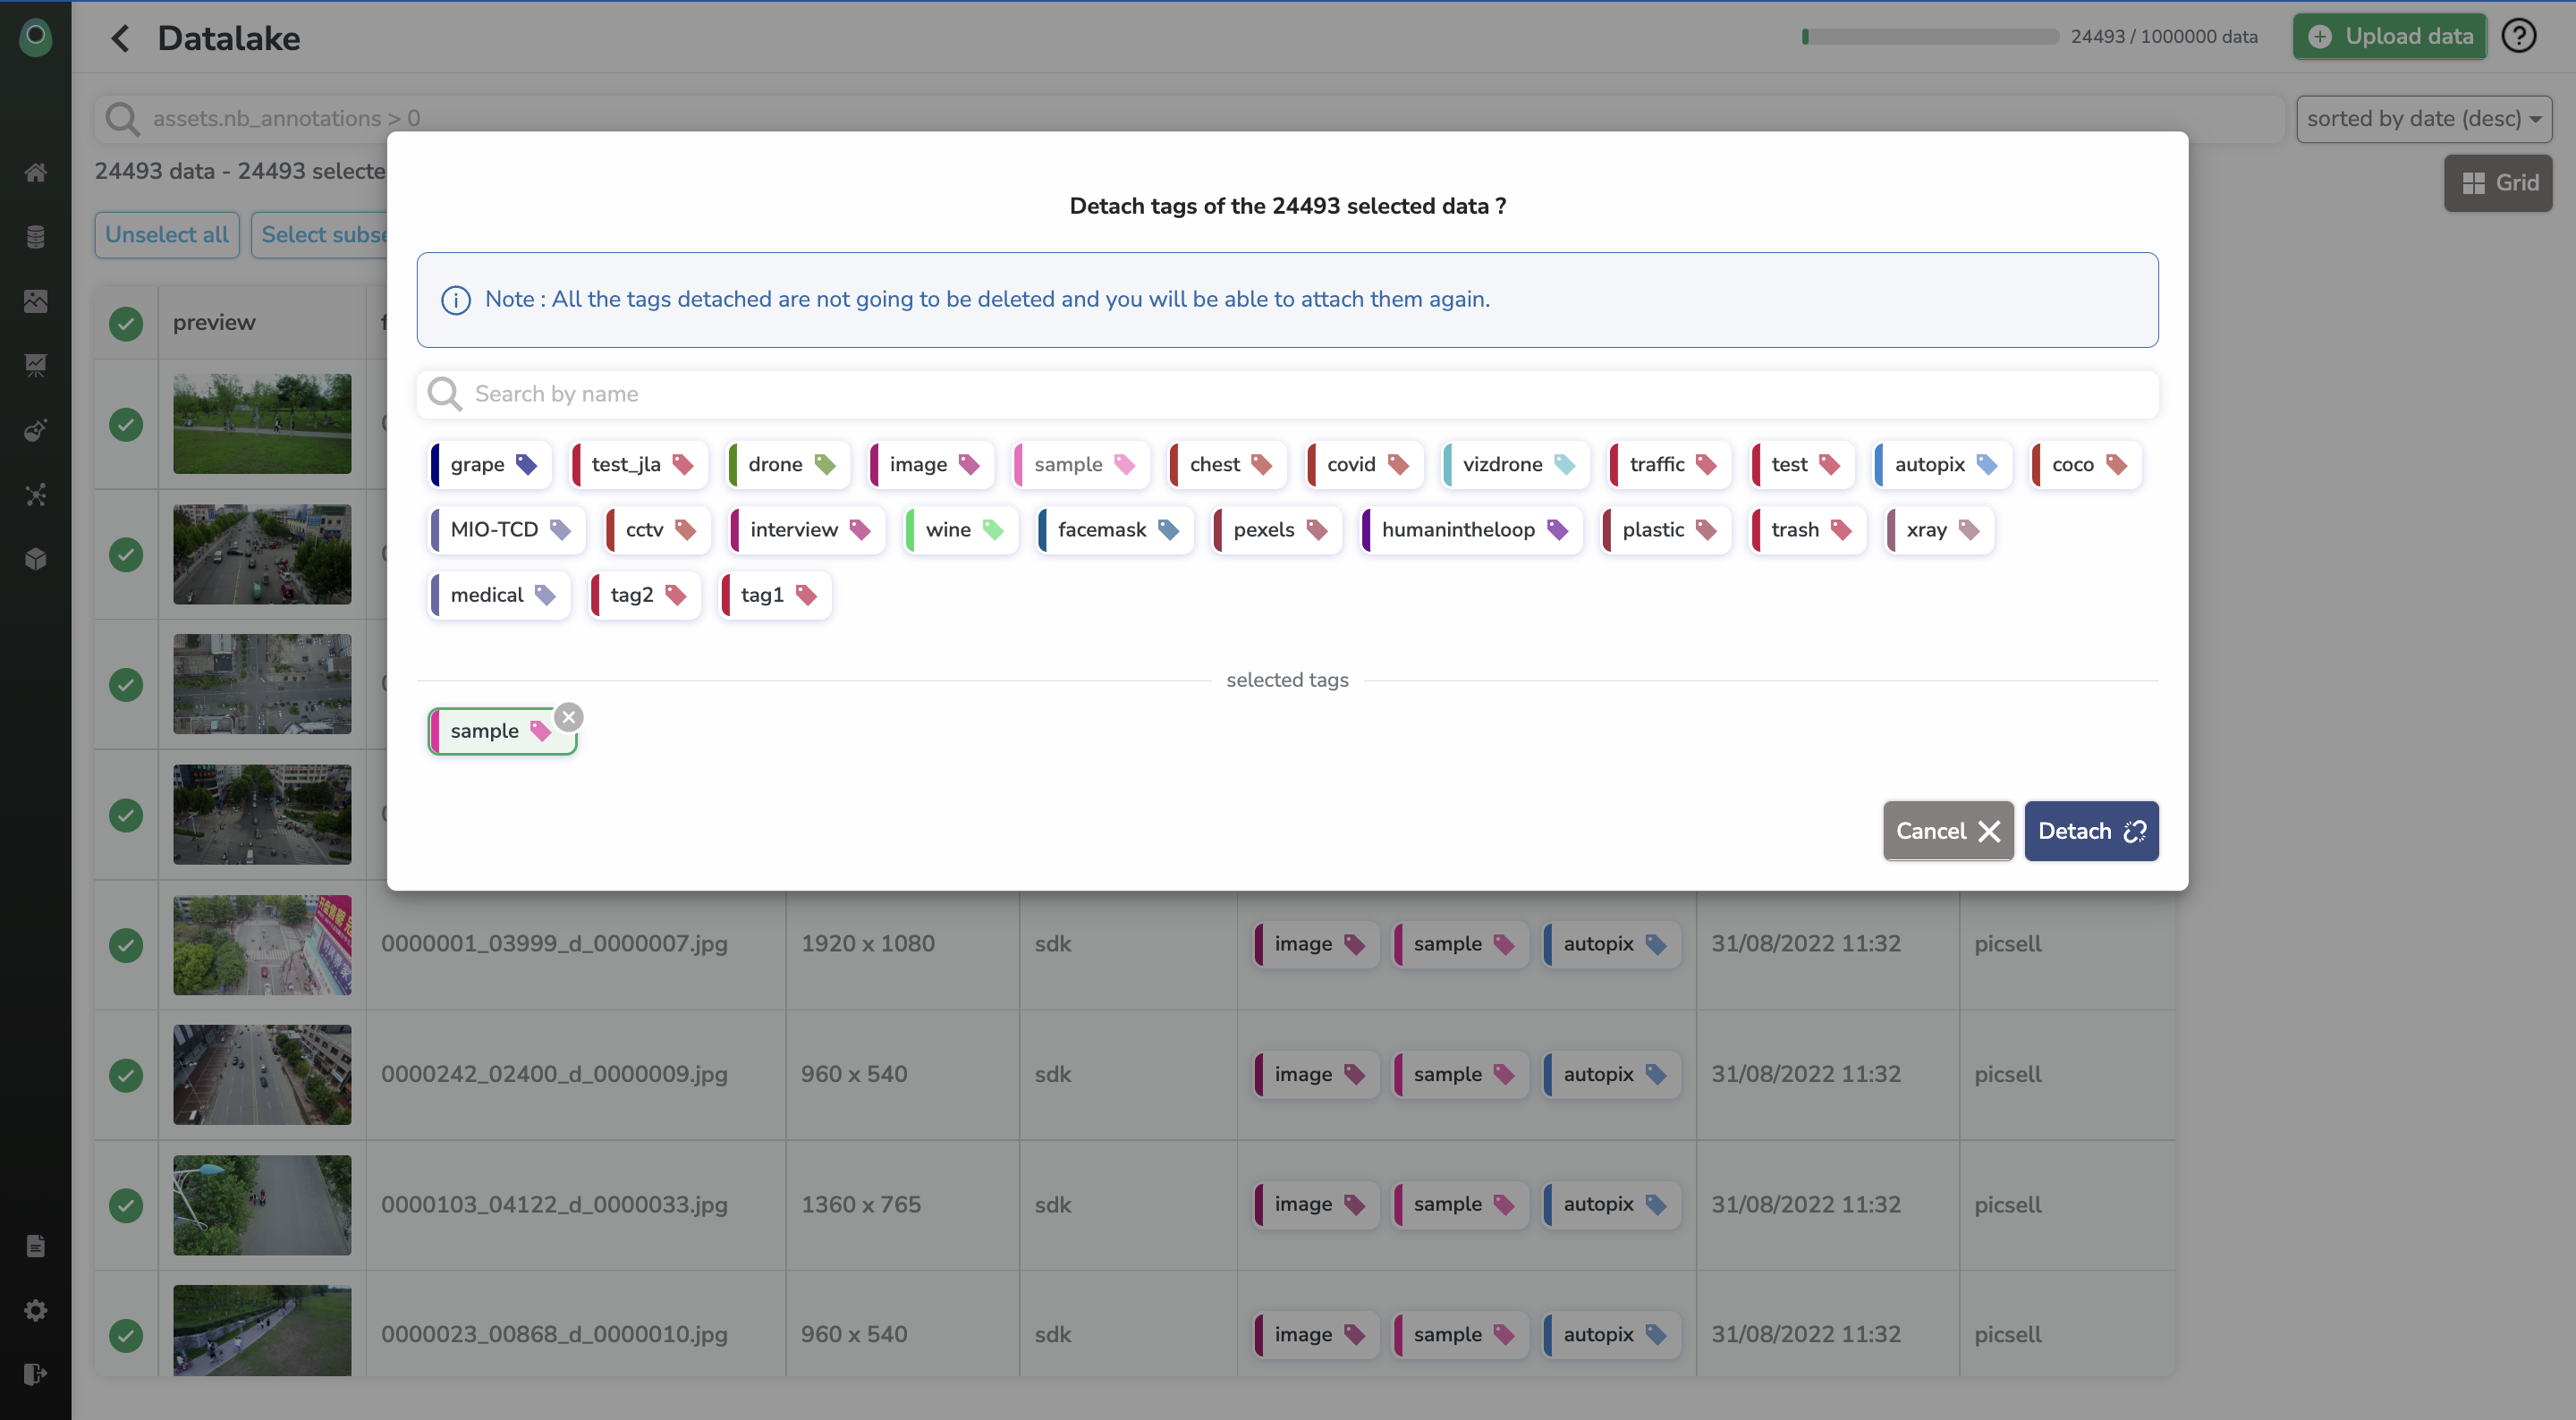
Task: Uncheck the first row's green checkbox
Action: point(126,424)
